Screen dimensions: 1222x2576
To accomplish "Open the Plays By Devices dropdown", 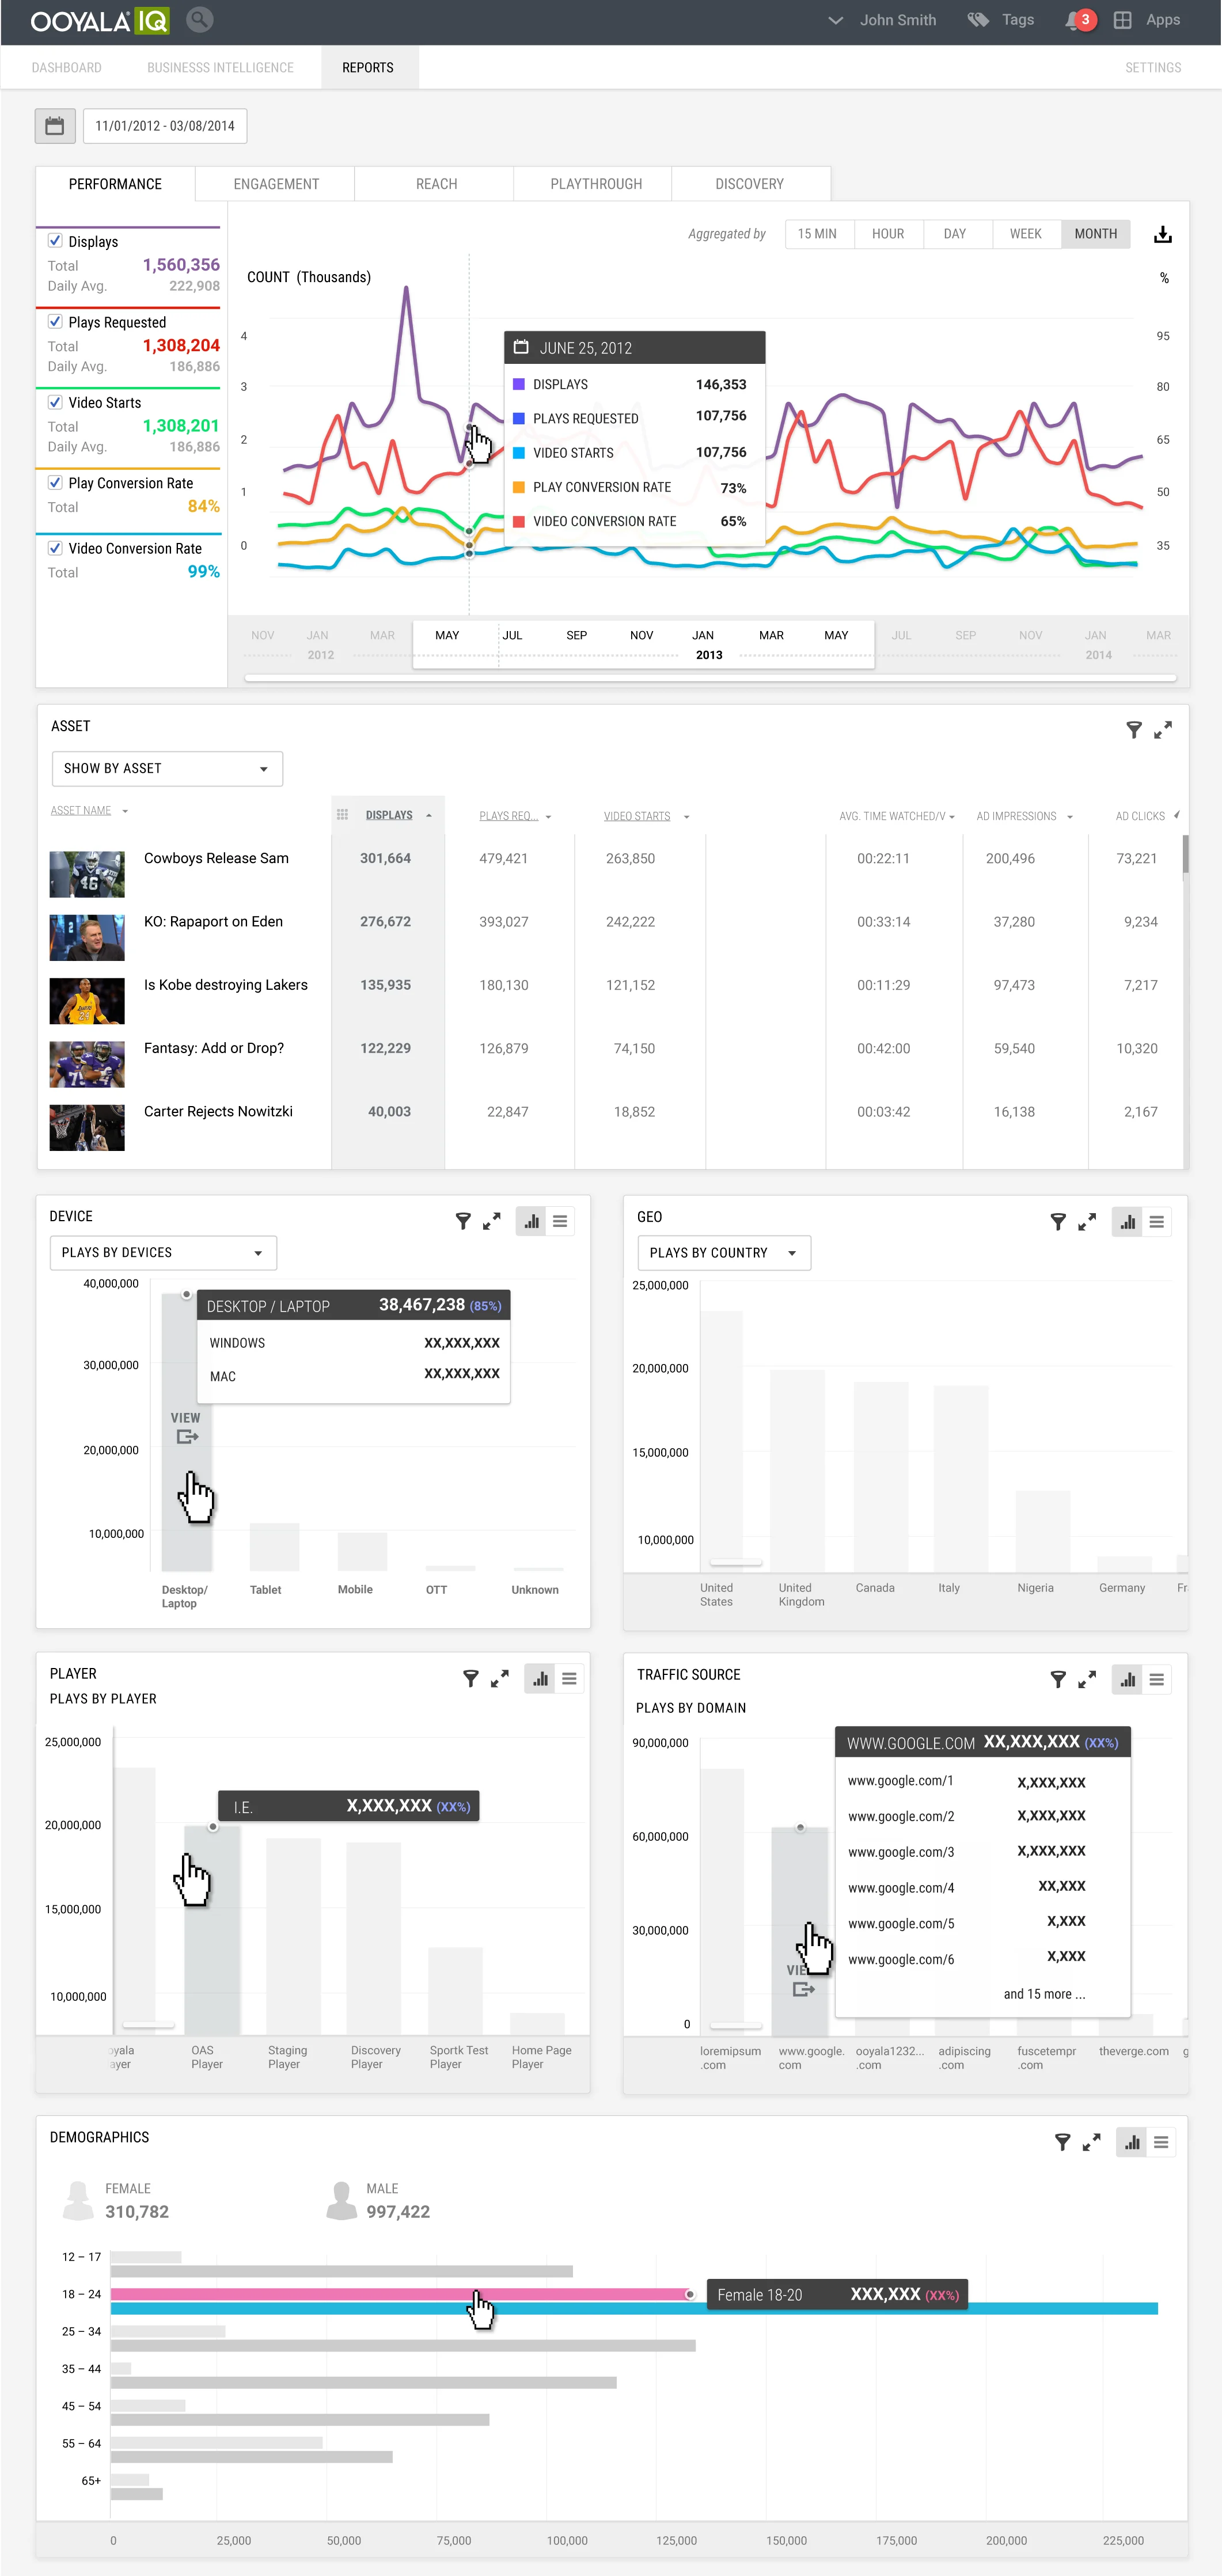I will [163, 1252].
